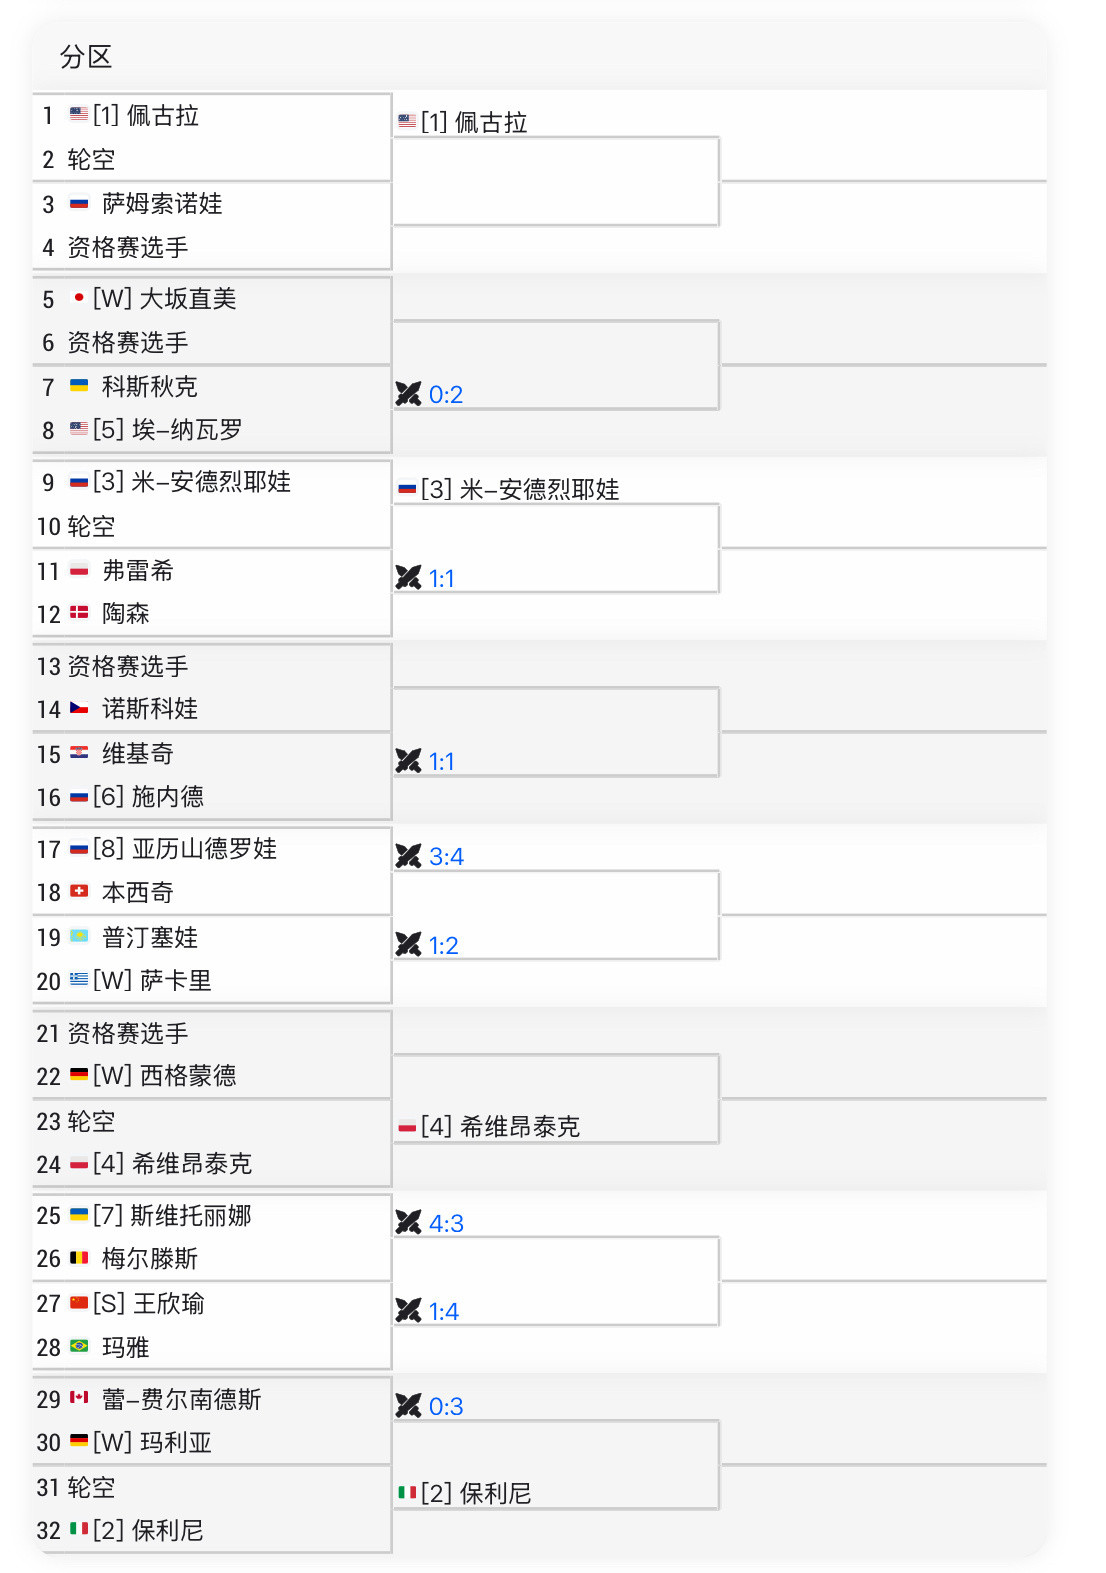Click head-to-head icon next to 4:3

408,1222
